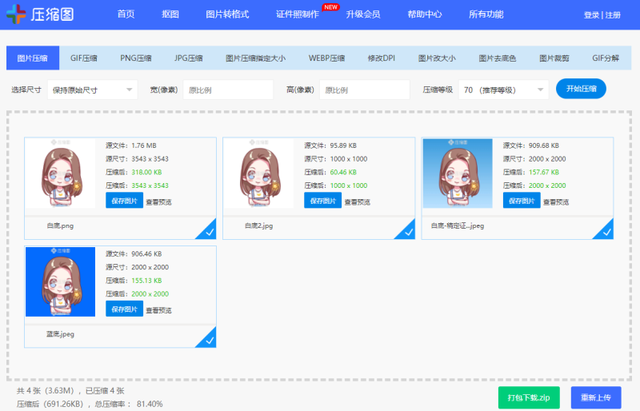Viewport: 640px width, 411px height.
Task: Expand the 压缩等级 70 dropdown
Action: point(503,90)
